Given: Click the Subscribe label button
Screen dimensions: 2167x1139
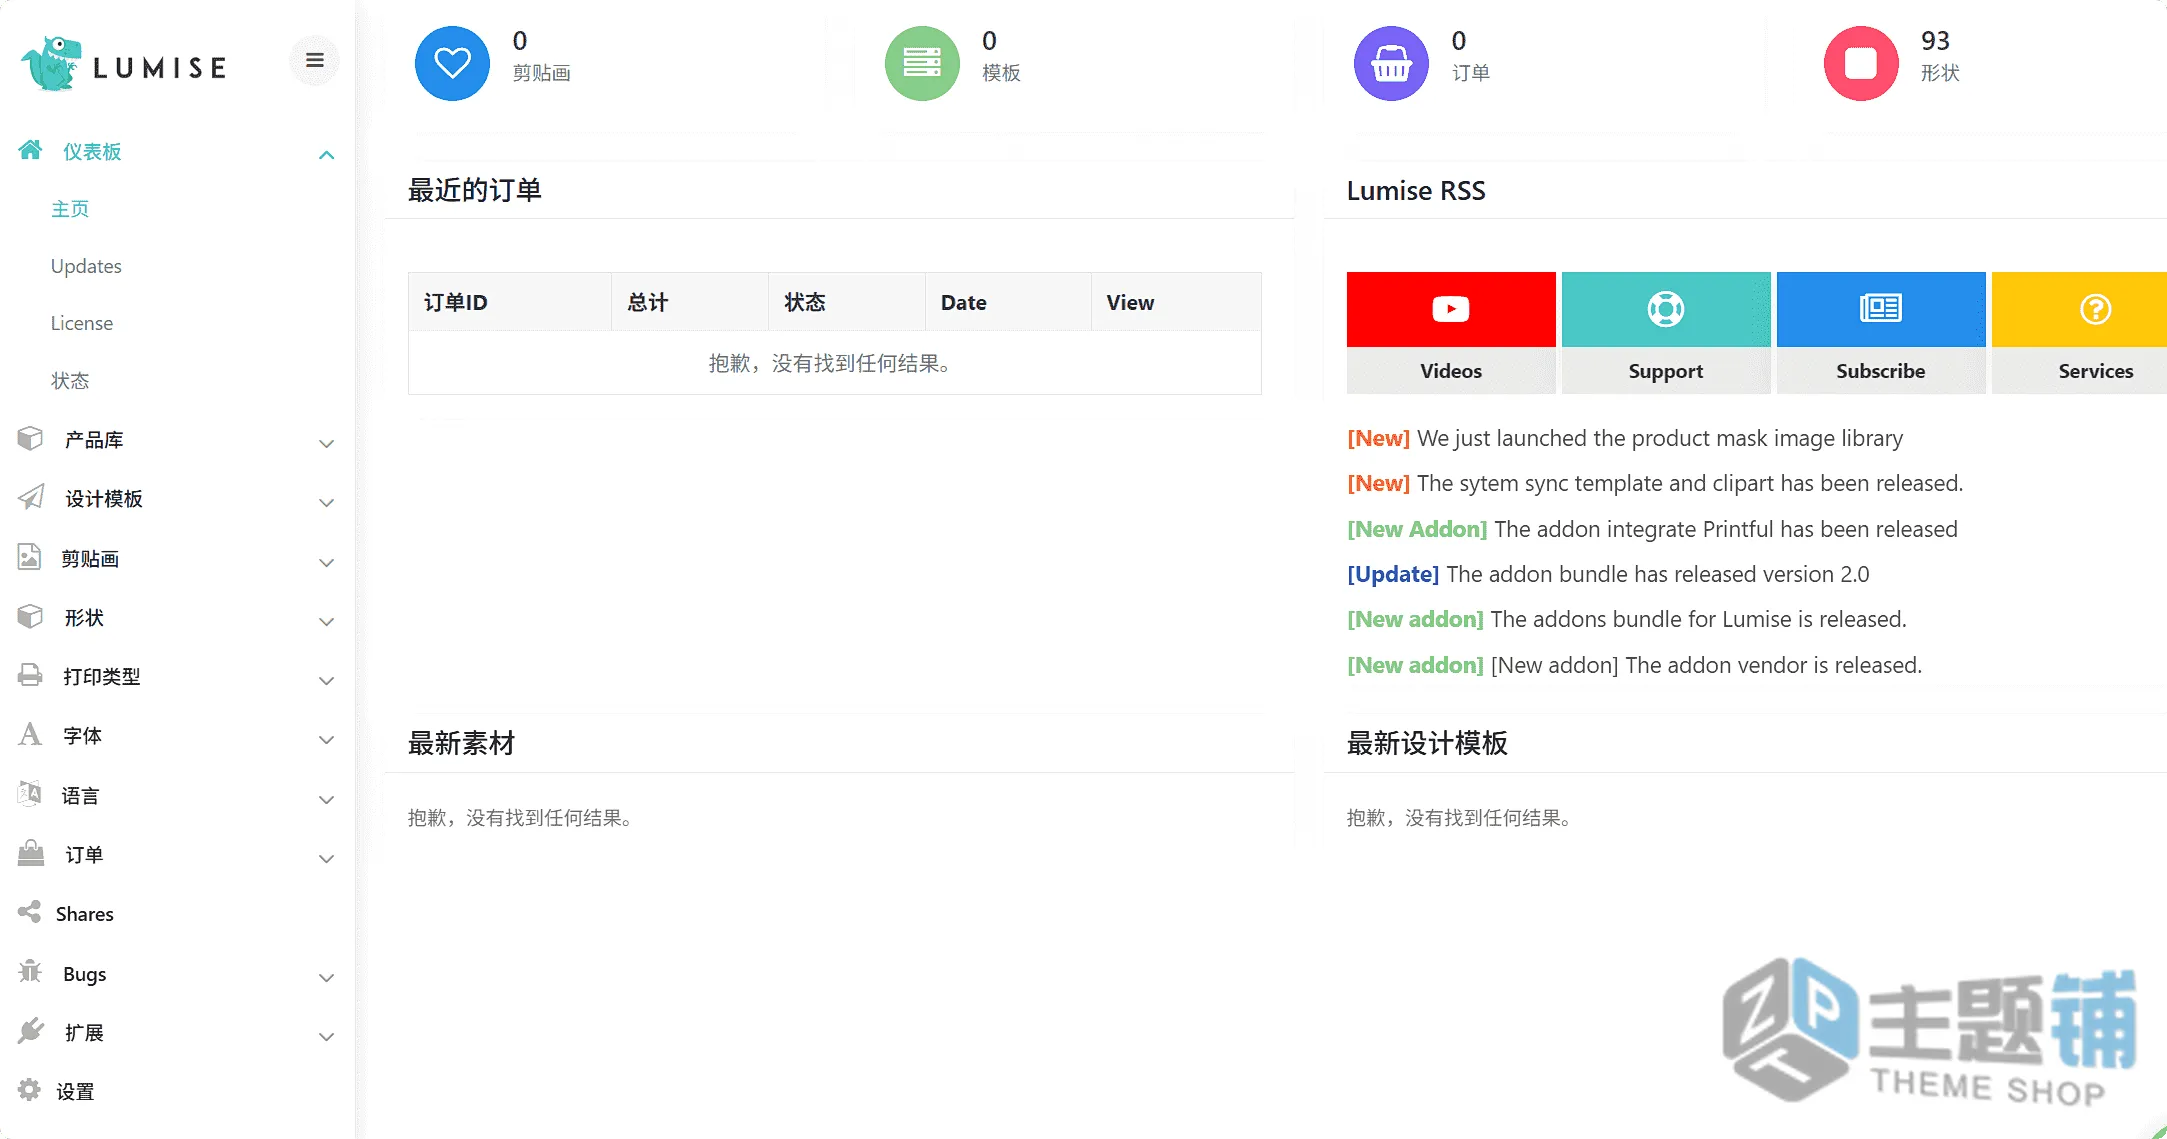Looking at the screenshot, I should [1881, 371].
